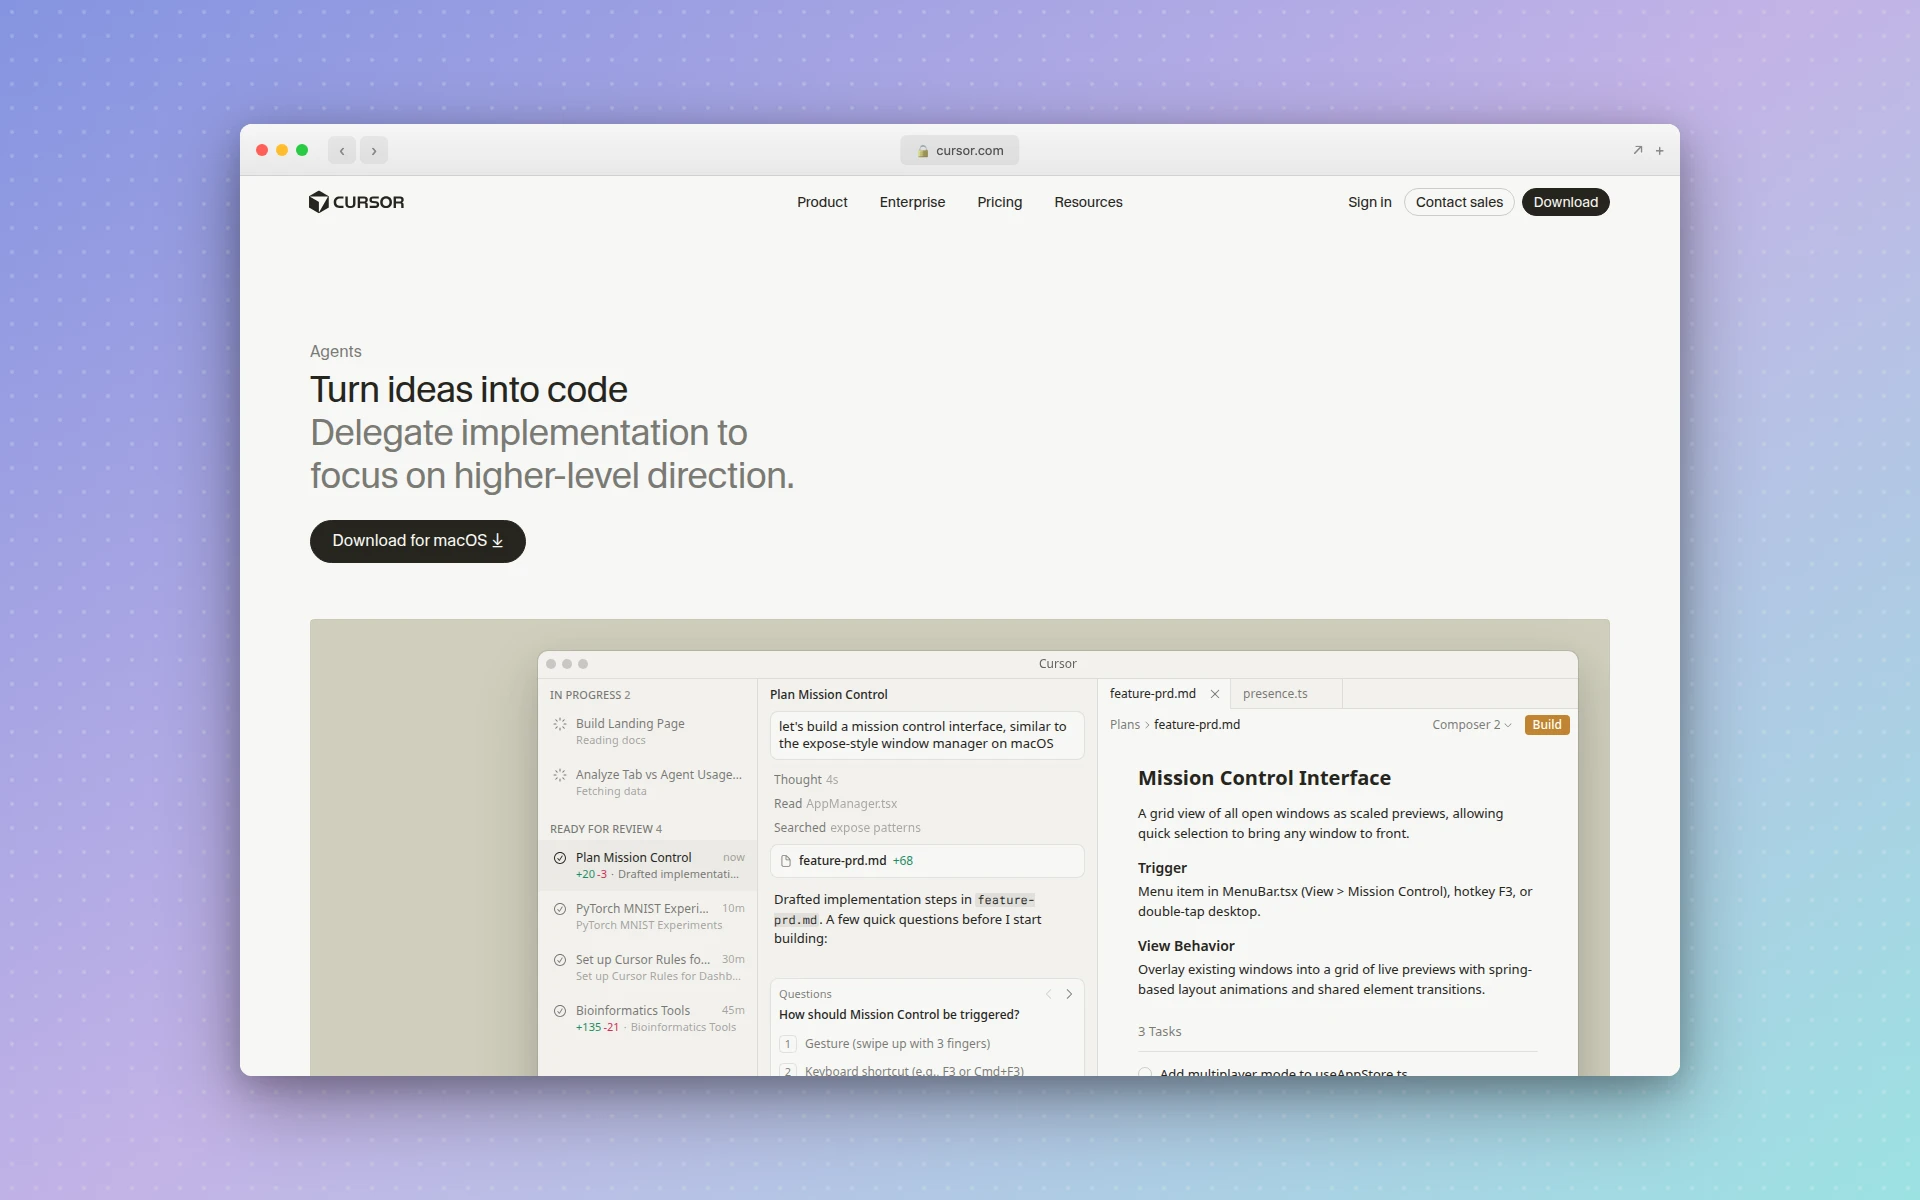Image resolution: width=1920 pixels, height=1200 pixels.
Task: Click the open-in-new-window arrow icon
Action: pyautogui.click(x=1638, y=150)
